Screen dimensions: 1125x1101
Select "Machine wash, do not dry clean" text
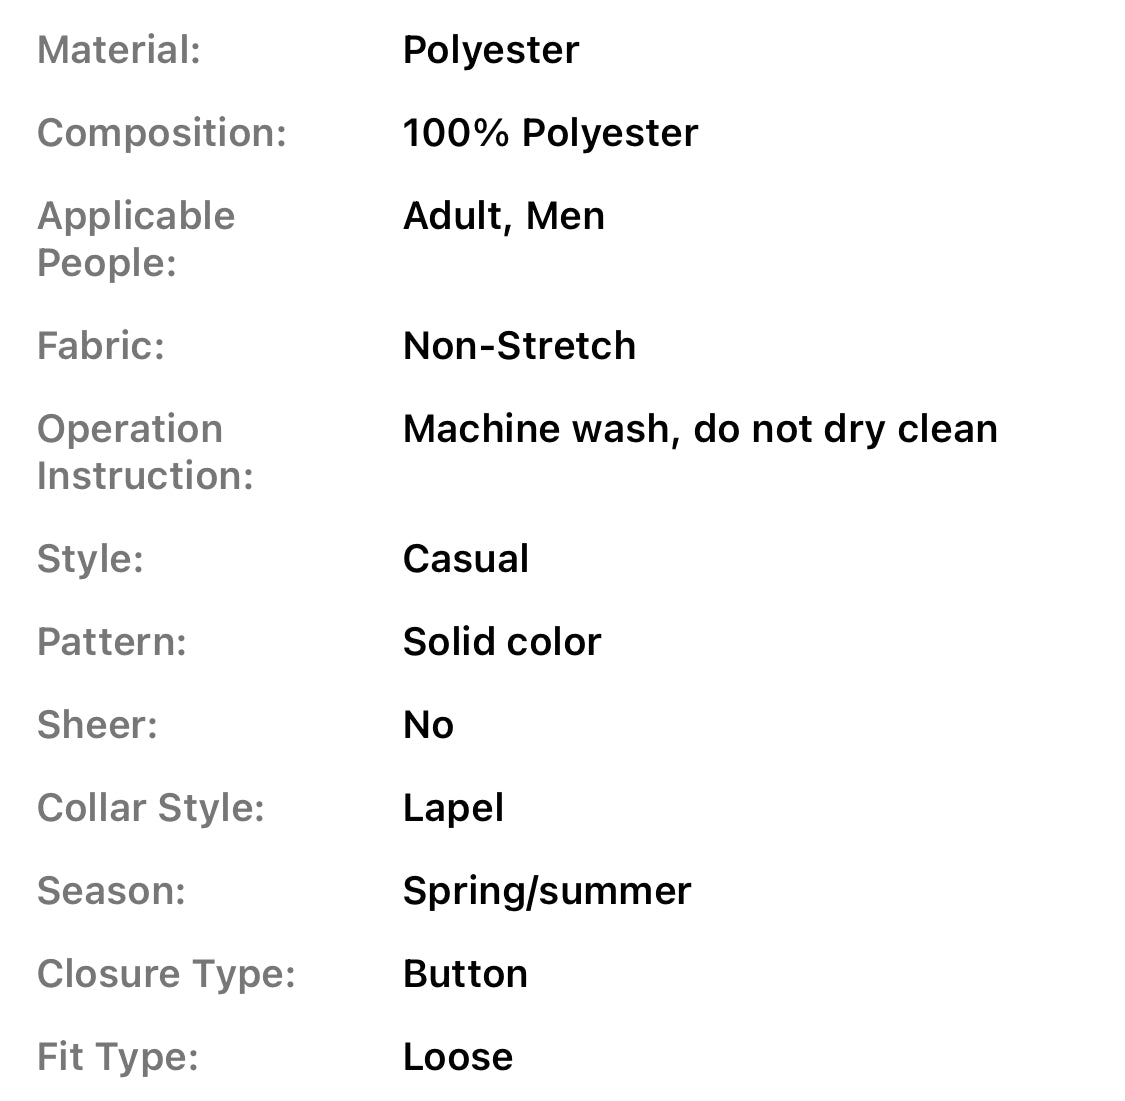click(x=700, y=429)
